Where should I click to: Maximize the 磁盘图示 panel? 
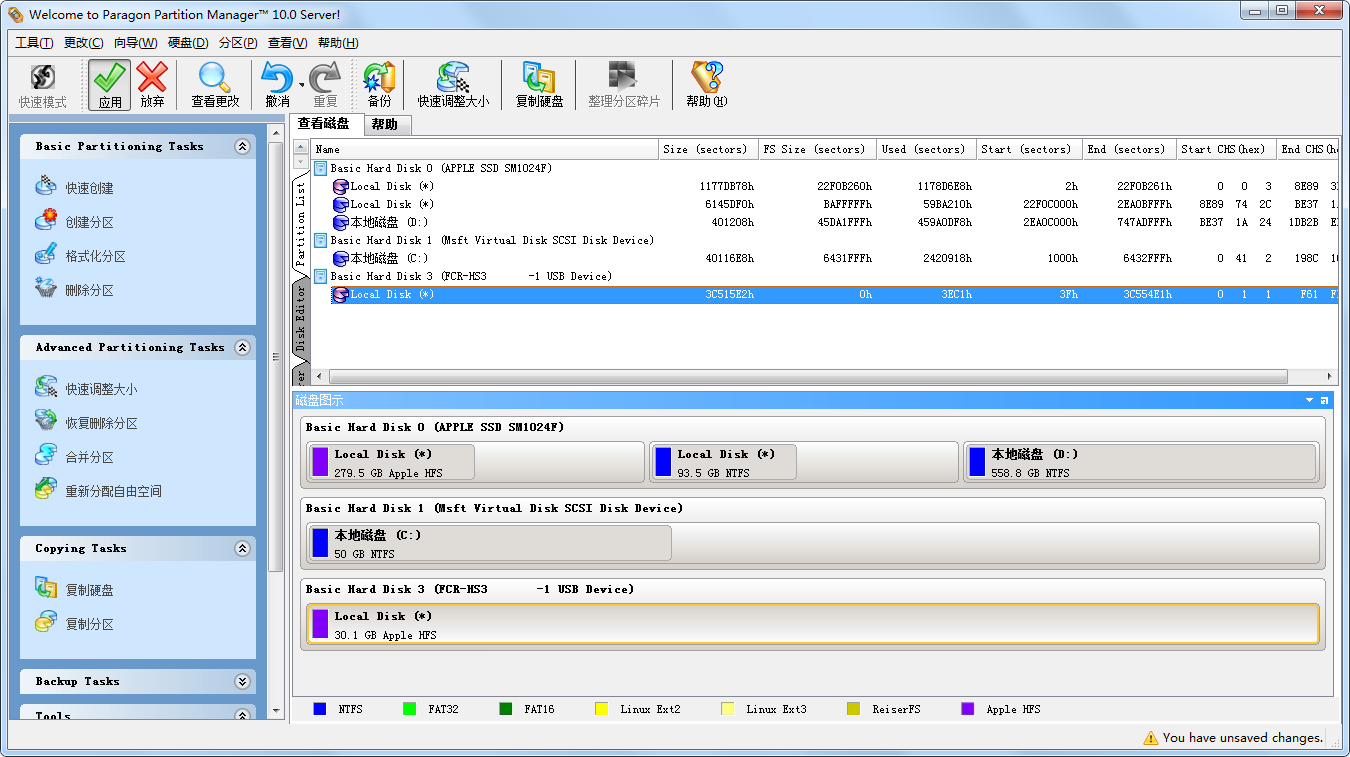[x=1325, y=400]
